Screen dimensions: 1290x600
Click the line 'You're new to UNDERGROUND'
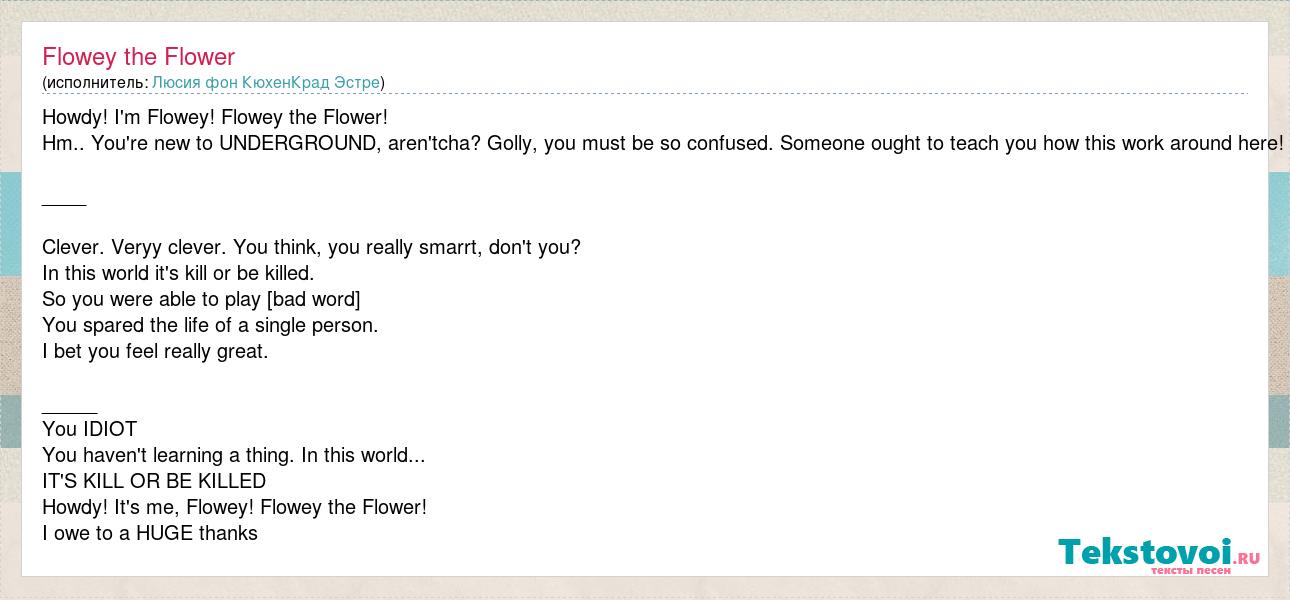point(662,143)
